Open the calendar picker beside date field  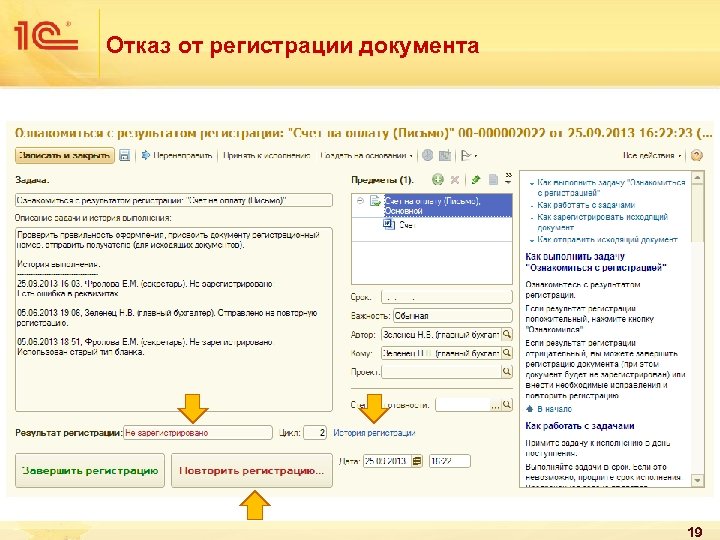pyautogui.click(x=416, y=461)
